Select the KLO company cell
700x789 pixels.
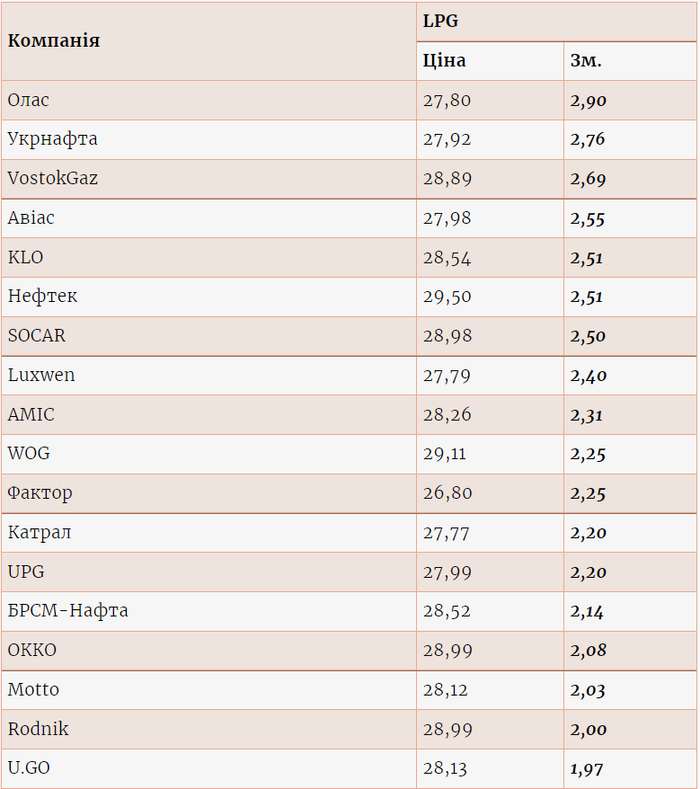(x=26, y=257)
